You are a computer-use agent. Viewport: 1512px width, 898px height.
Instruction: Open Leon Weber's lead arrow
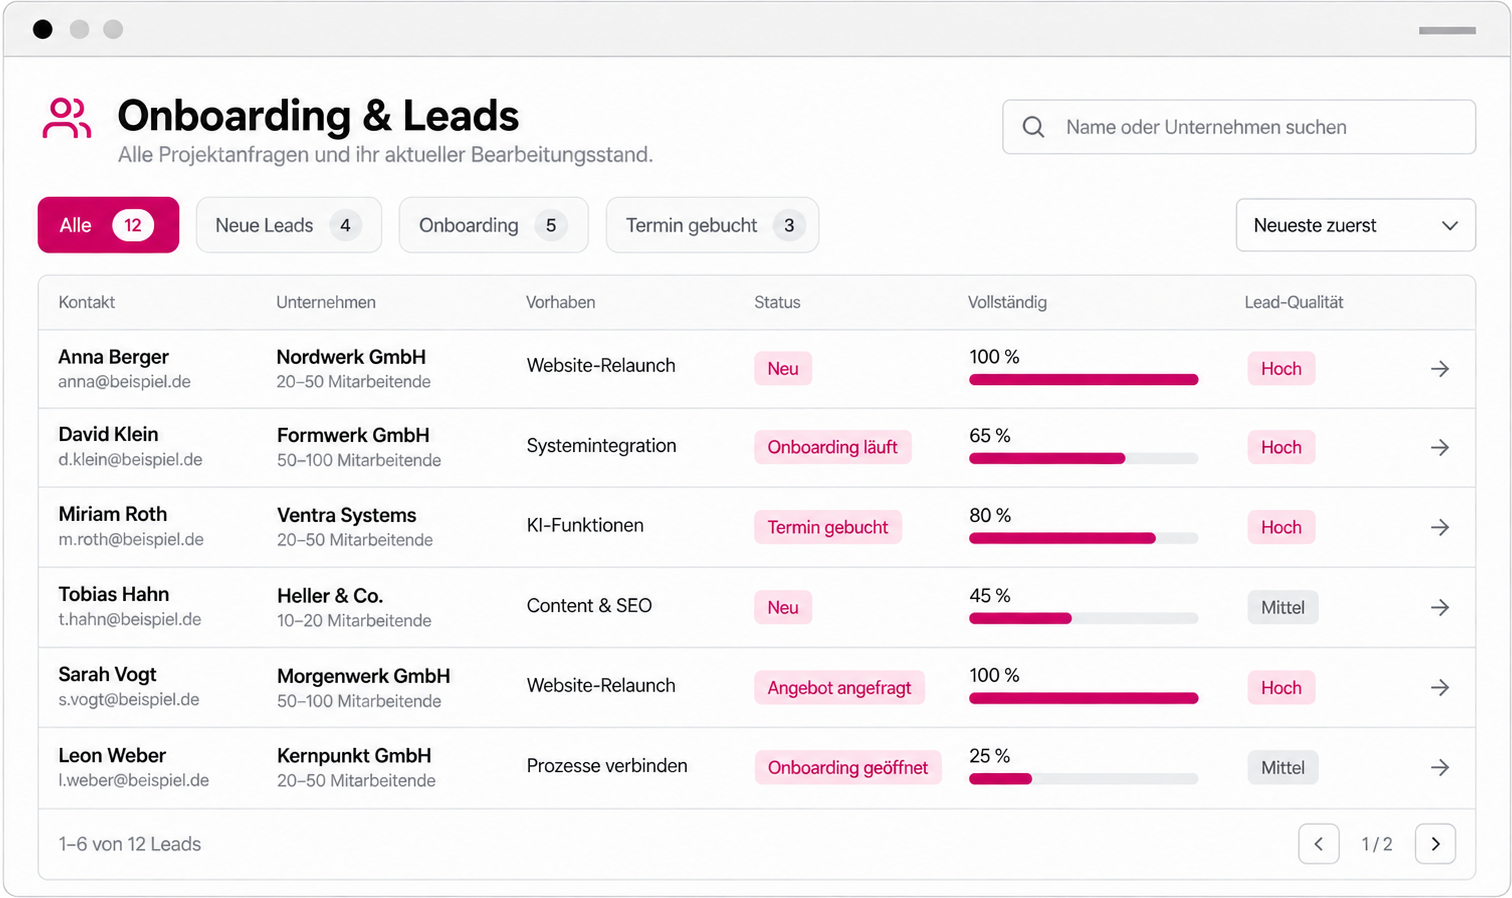tap(1440, 767)
